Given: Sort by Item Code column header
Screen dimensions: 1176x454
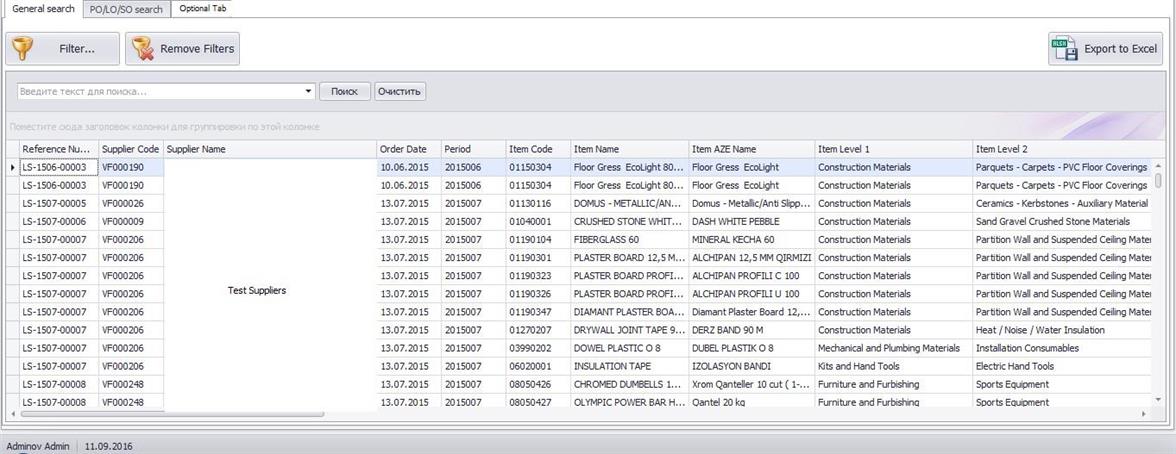Looking at the screenshot, I should pos(537,149).
